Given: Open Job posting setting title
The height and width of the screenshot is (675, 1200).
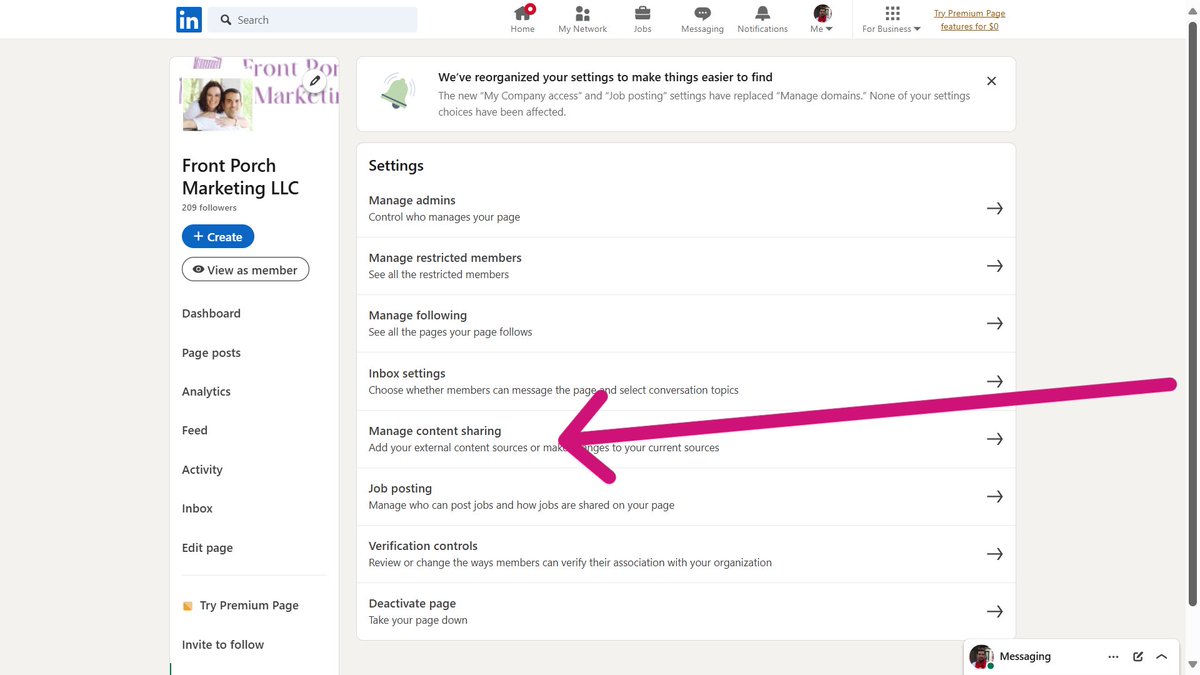Looking at the screenshot, I should [400, 488].
